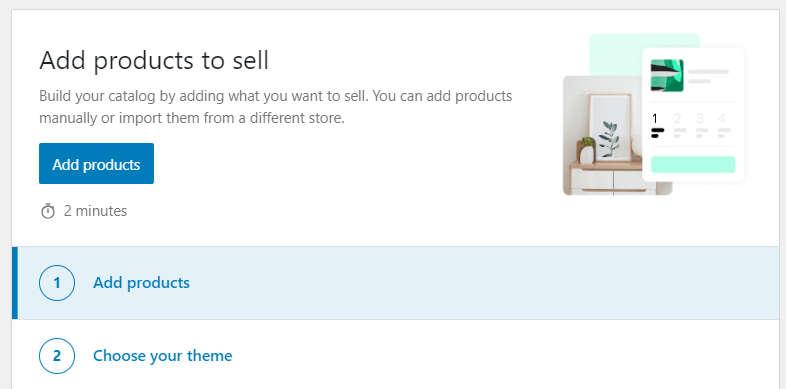The height and width of the screenshot is (389, 786).
Task: Select faded number 3 in the illustration card
Action: point(700,119)
